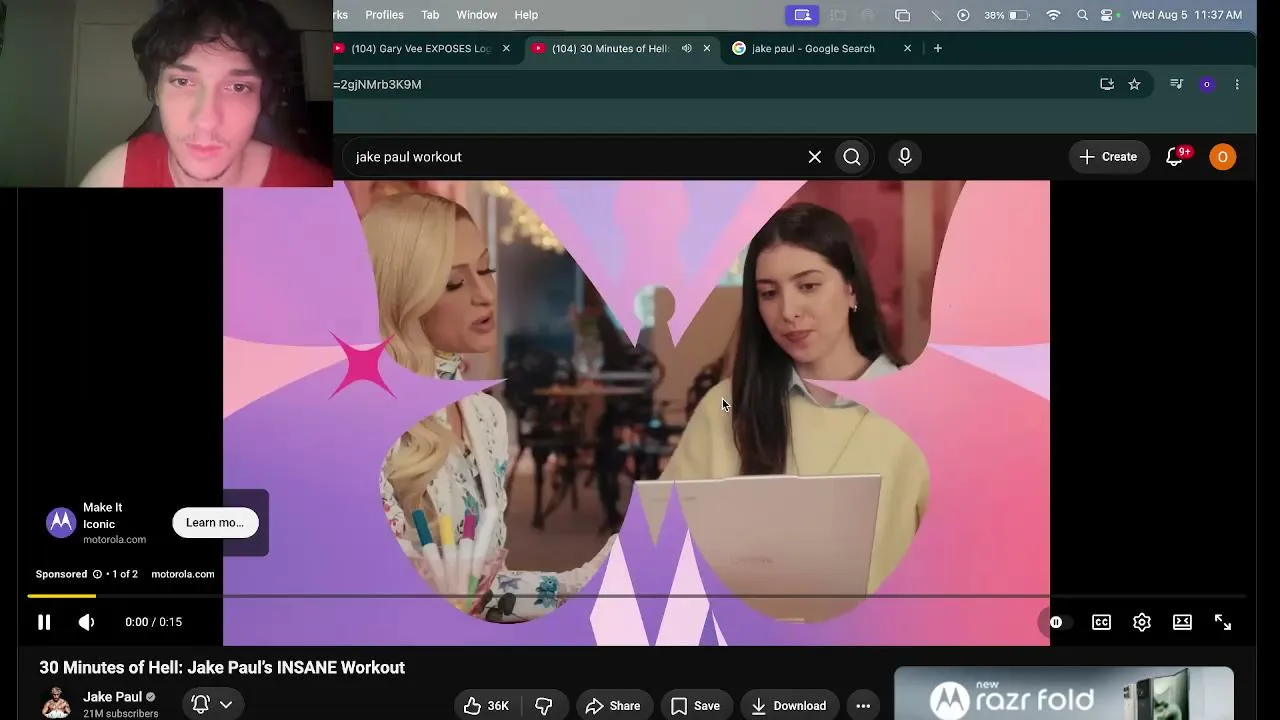Open more actions (three dots) under video
This screenshot has width=1280, height=720.
pyautogui.click(x=863, y=706)
